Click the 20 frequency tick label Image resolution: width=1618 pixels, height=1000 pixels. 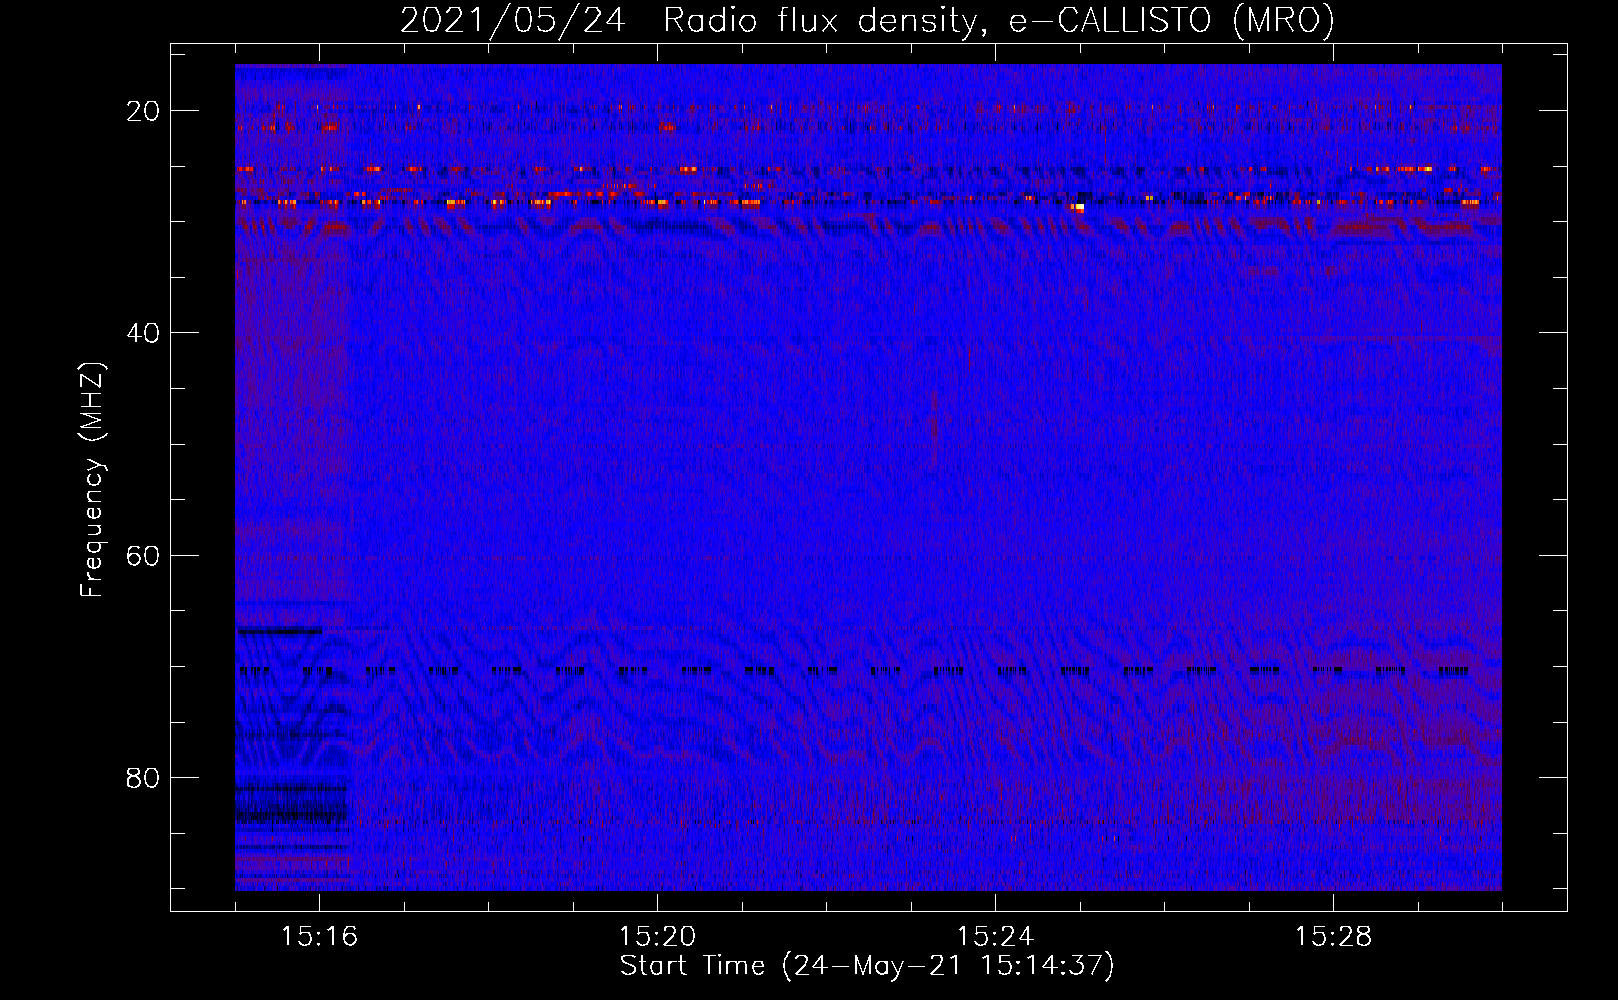[x=143, y=111]
